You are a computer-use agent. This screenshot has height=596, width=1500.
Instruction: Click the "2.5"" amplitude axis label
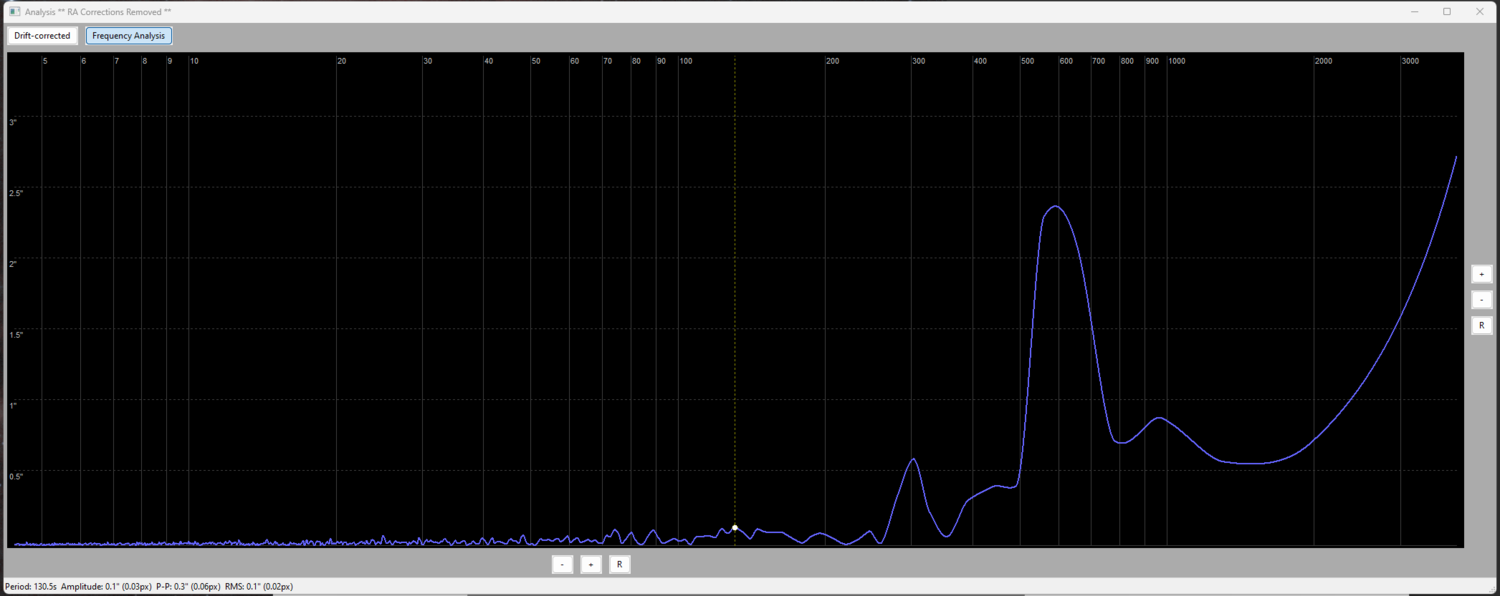click(15, 193)
